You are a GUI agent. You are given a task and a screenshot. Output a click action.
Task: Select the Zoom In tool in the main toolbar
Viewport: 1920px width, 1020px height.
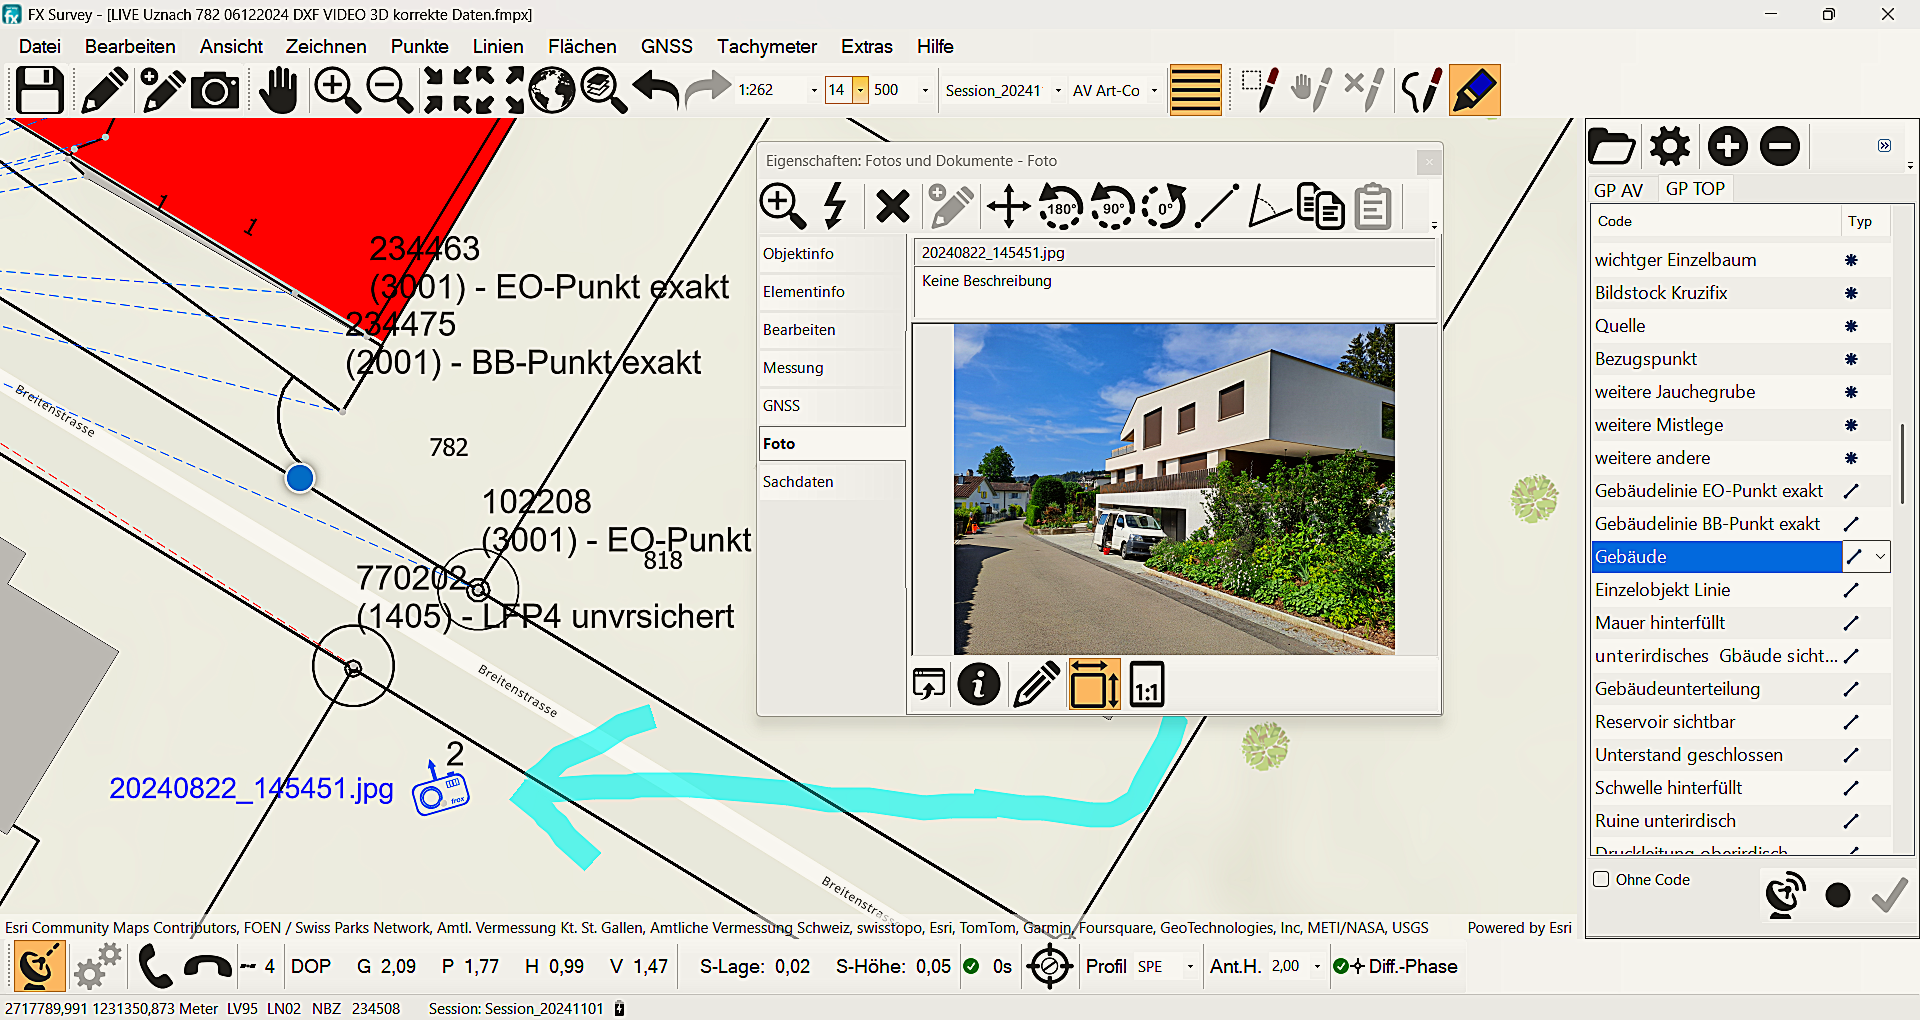point(337,89)
